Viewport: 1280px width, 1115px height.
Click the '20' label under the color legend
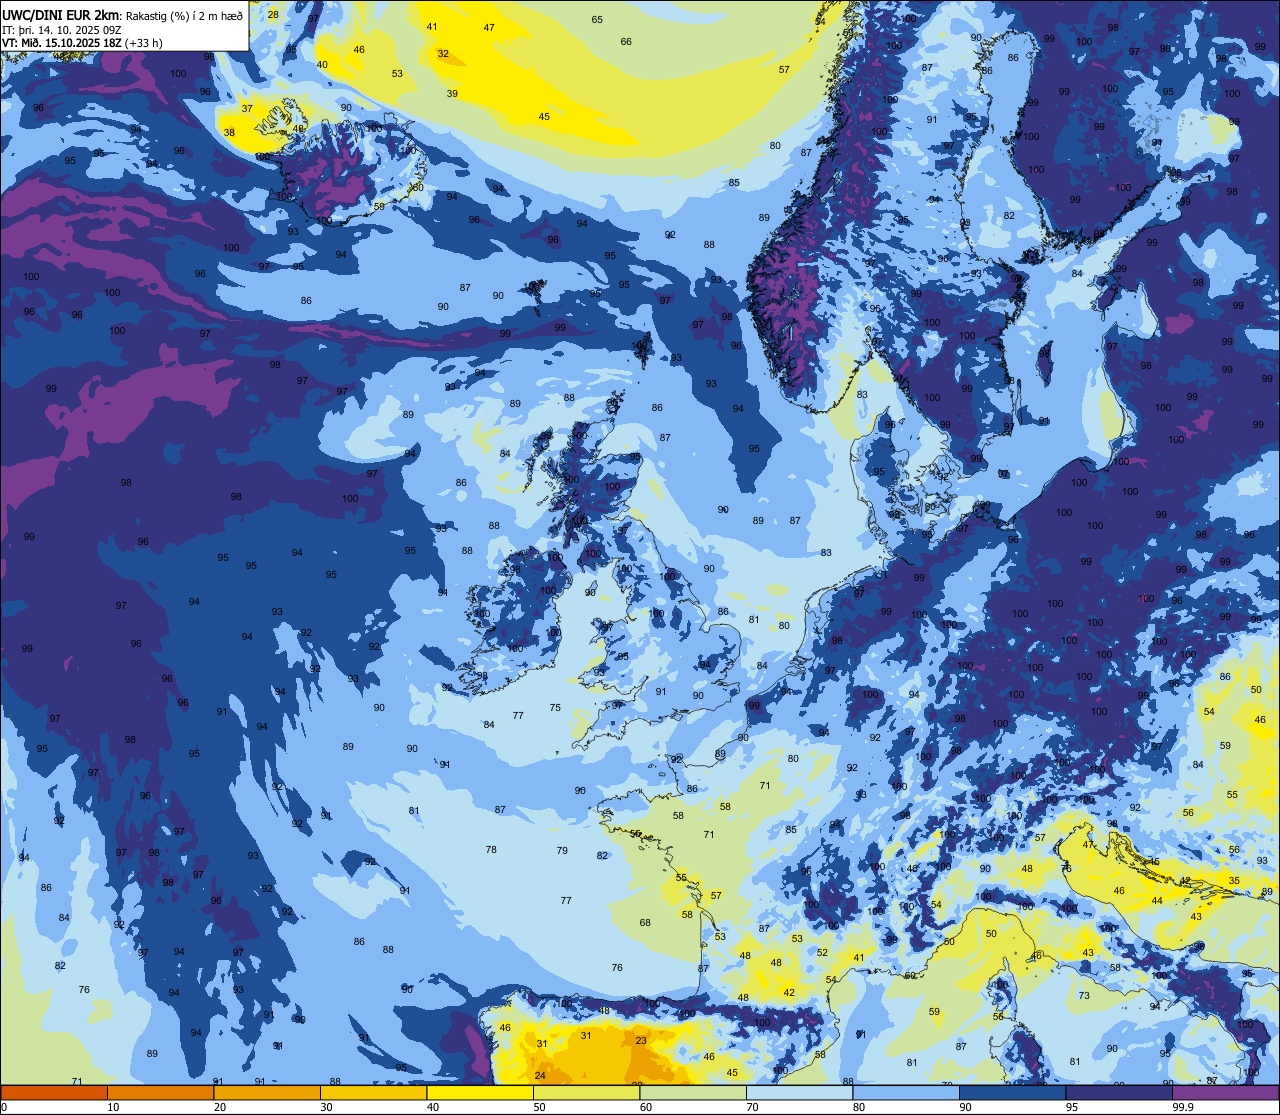coord(220,1107)
